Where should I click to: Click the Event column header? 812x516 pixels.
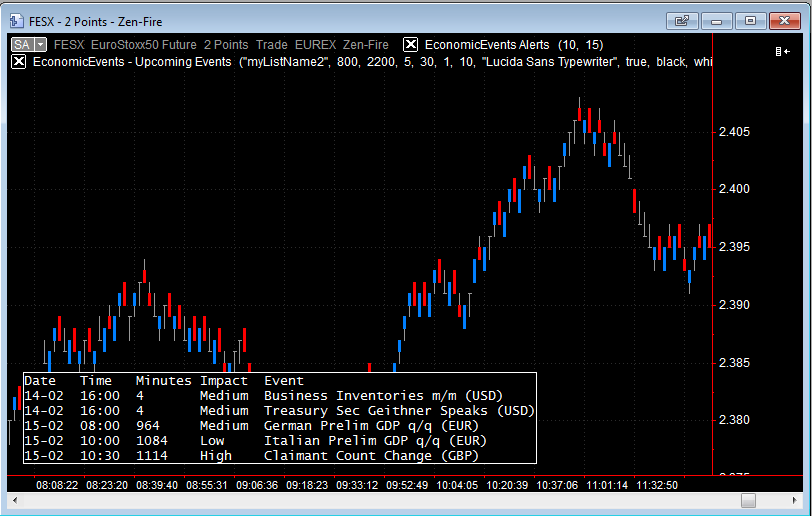(284, 381)
